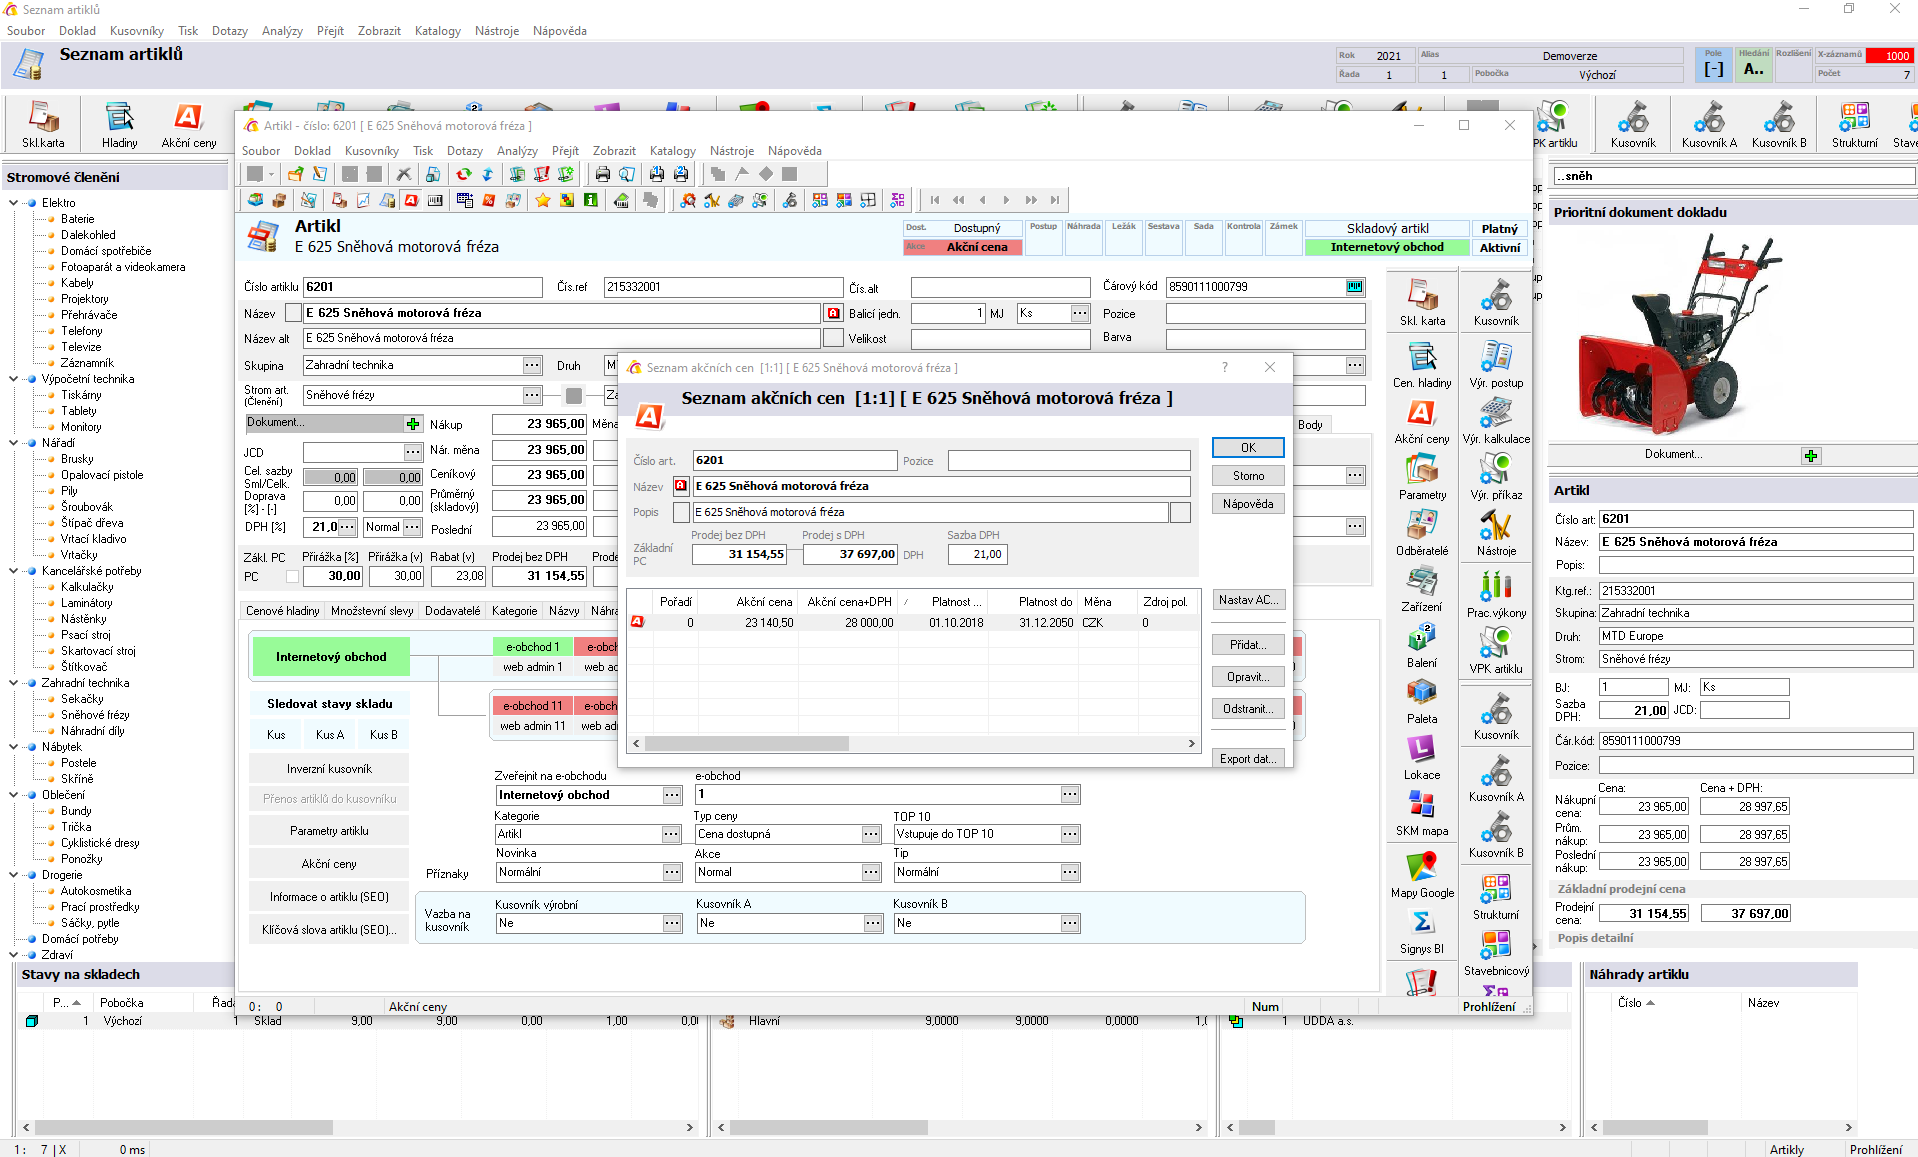
Task: Click the Storno button
Action: click(1248, 476)
